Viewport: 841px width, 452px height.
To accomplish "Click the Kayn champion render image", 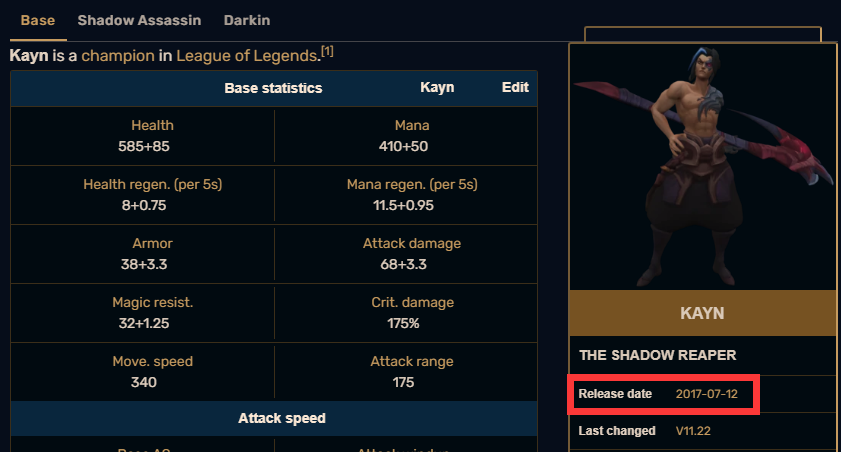I will pos(703,167).
